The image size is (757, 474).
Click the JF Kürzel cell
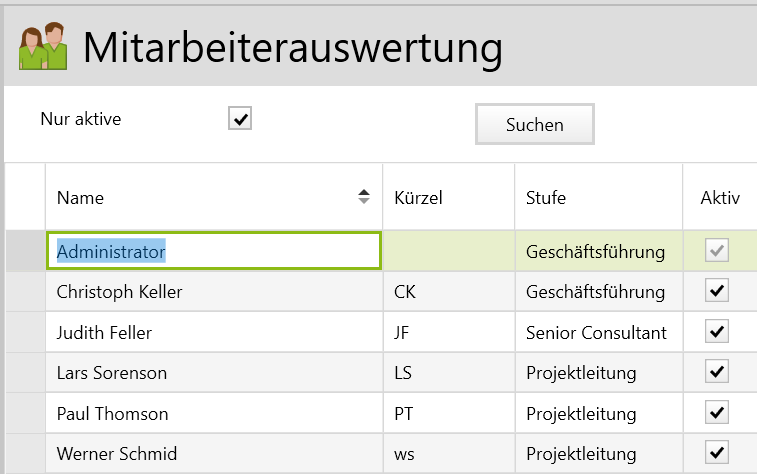448,332
